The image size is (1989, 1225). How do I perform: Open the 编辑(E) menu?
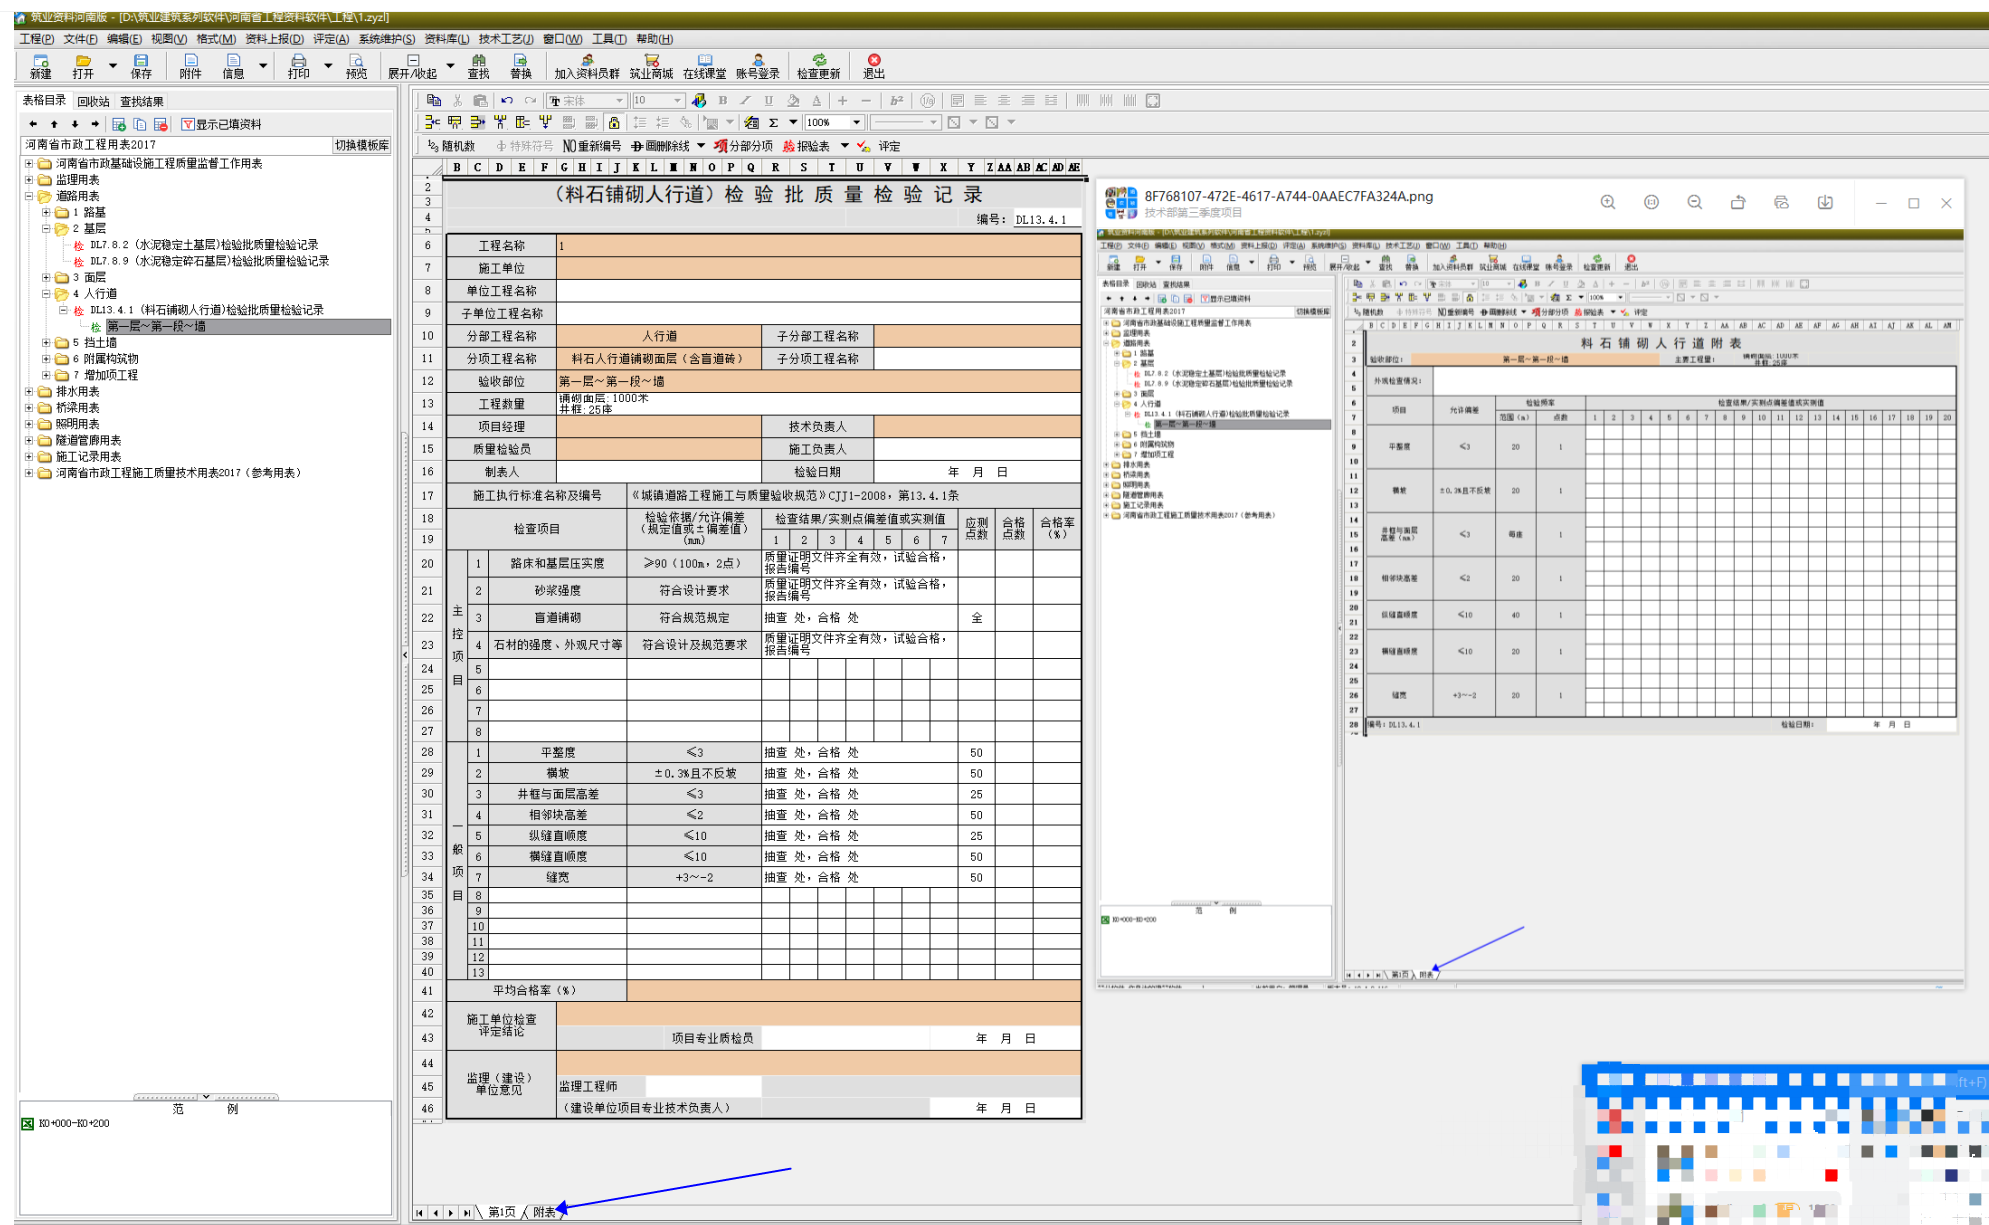(124, 39)
